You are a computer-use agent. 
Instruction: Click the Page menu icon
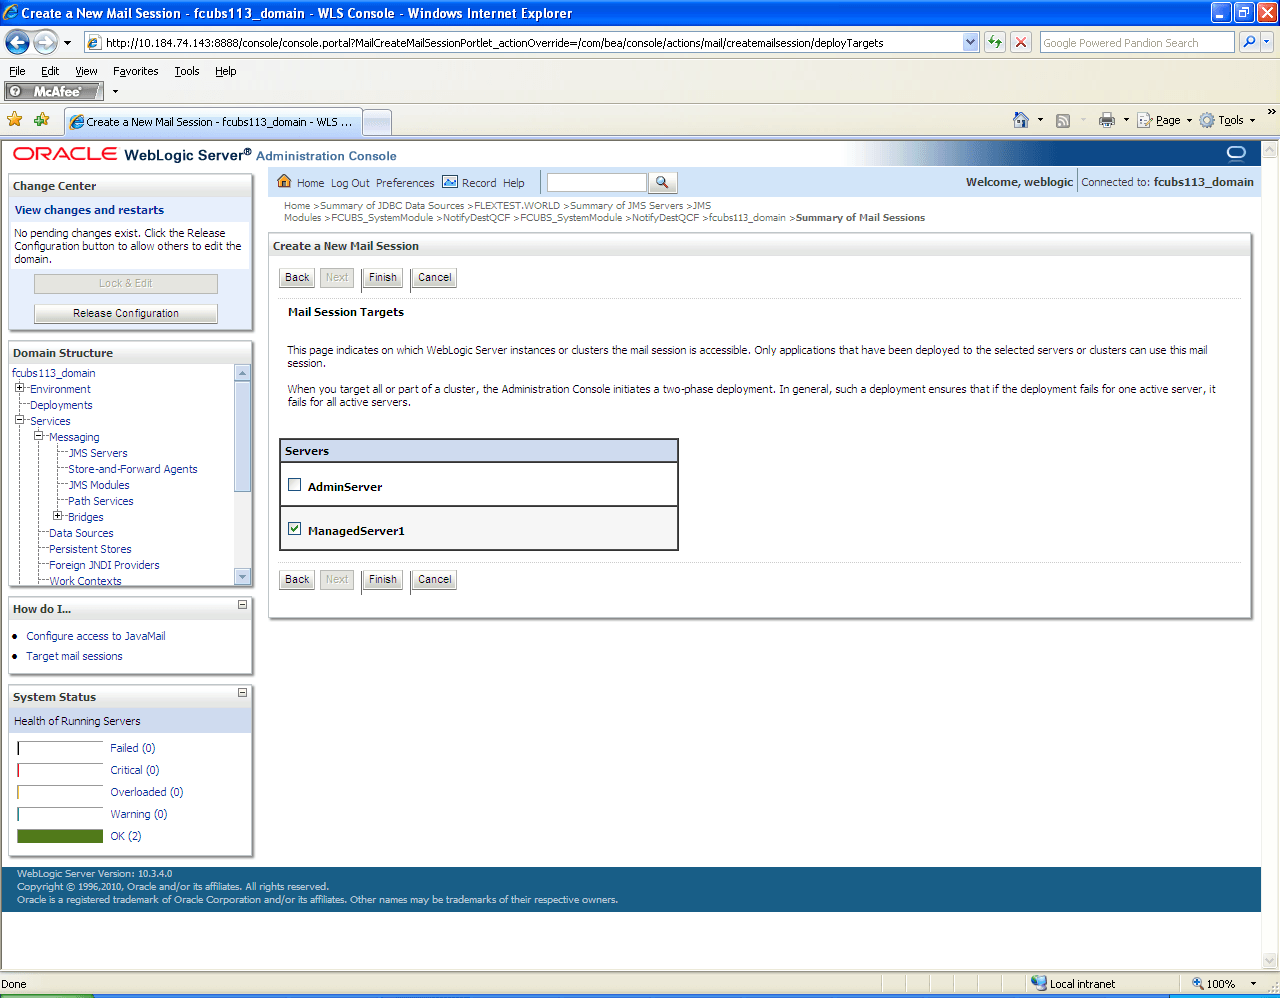[1145, 120]
